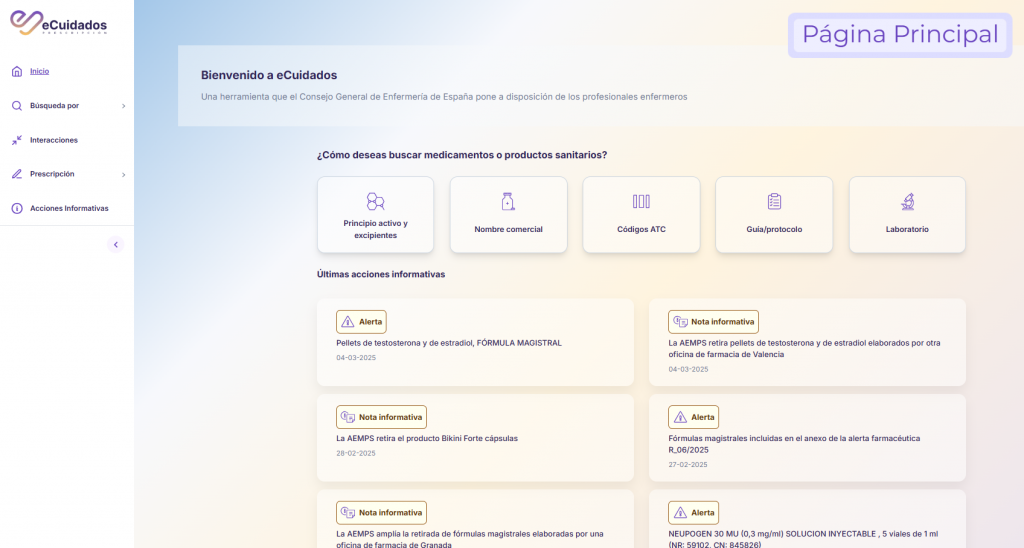Expand the Prescripción chevron
Image resolution: width=1024 pixels, height=548 pixels.
coord(123,174)
